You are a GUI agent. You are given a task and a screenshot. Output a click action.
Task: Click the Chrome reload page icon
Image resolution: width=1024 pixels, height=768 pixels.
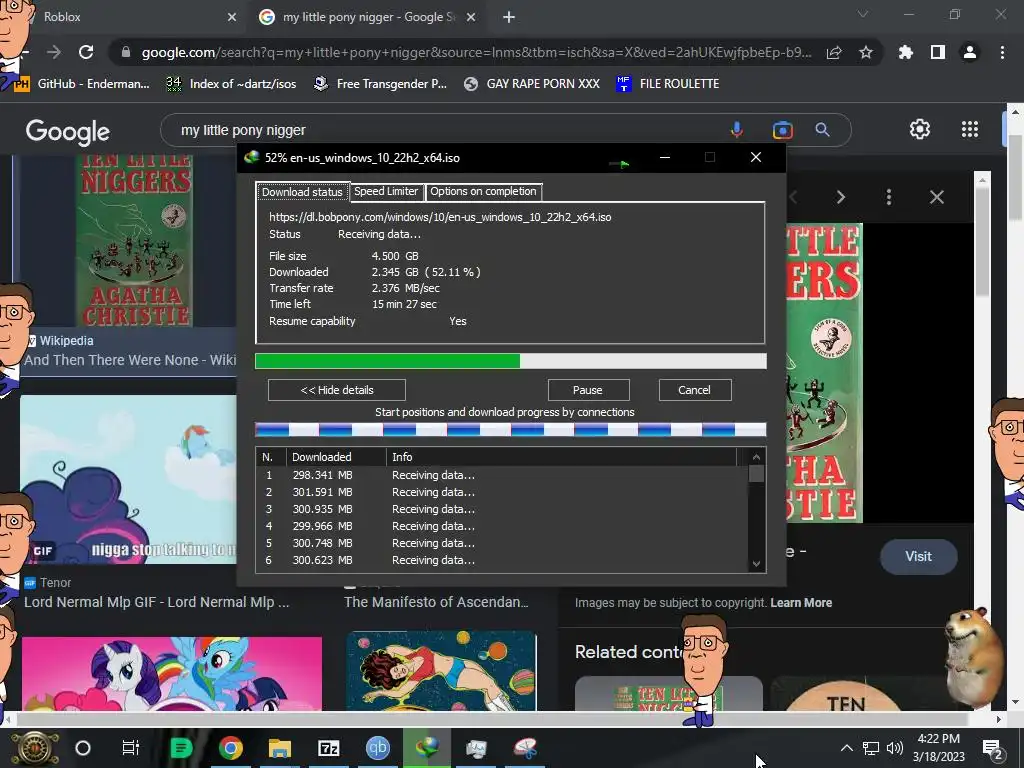[x=86, y=52]
